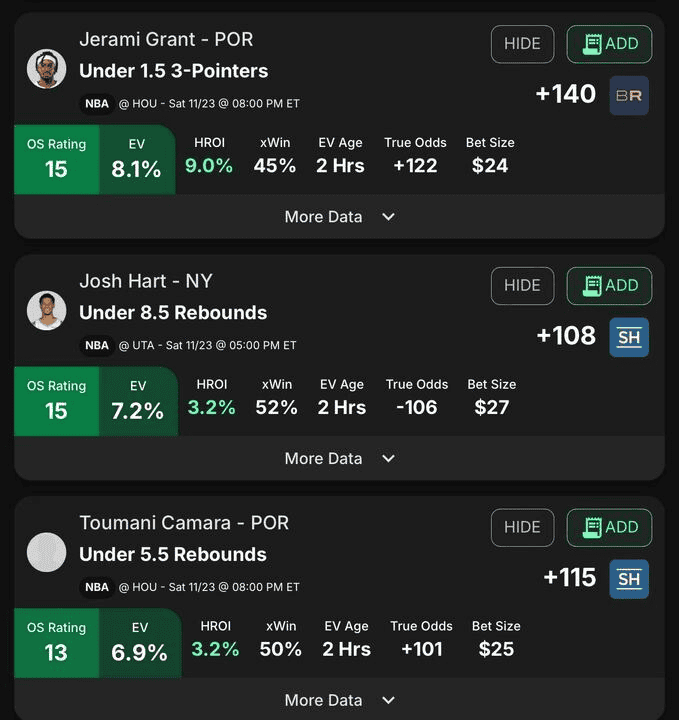Click Josh Hart's player avatar

tap(46, 310)
